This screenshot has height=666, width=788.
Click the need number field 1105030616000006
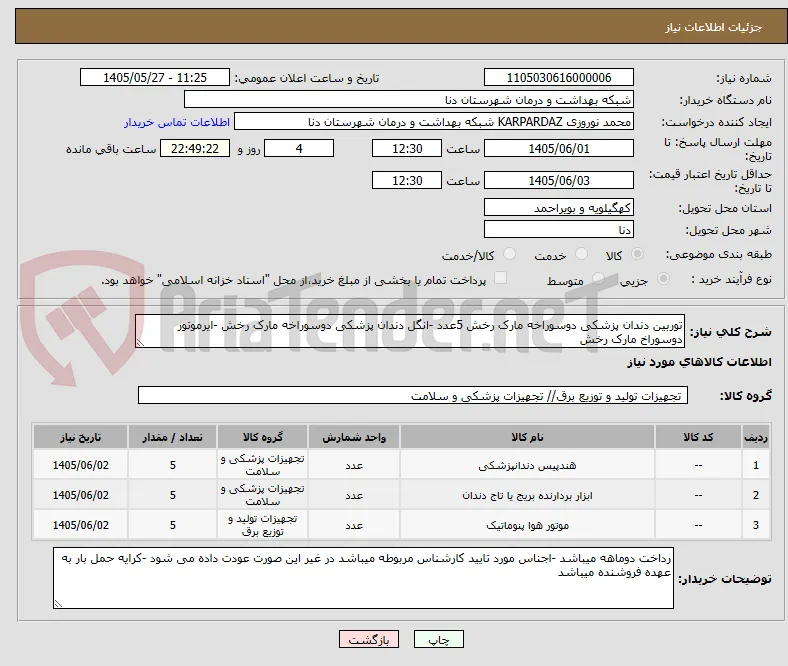tap(558, 77)
